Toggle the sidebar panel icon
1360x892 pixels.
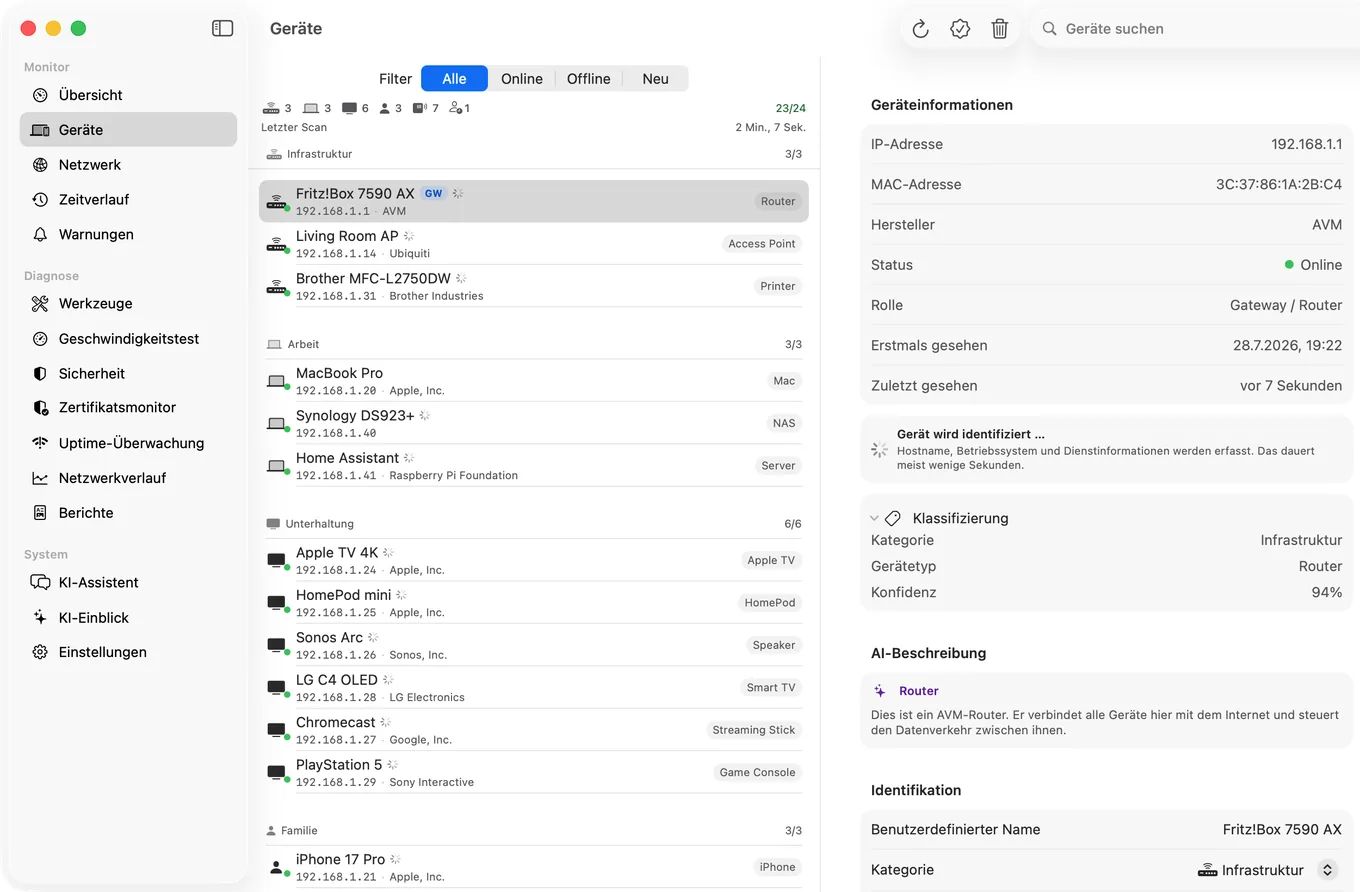tap(223, 29)
